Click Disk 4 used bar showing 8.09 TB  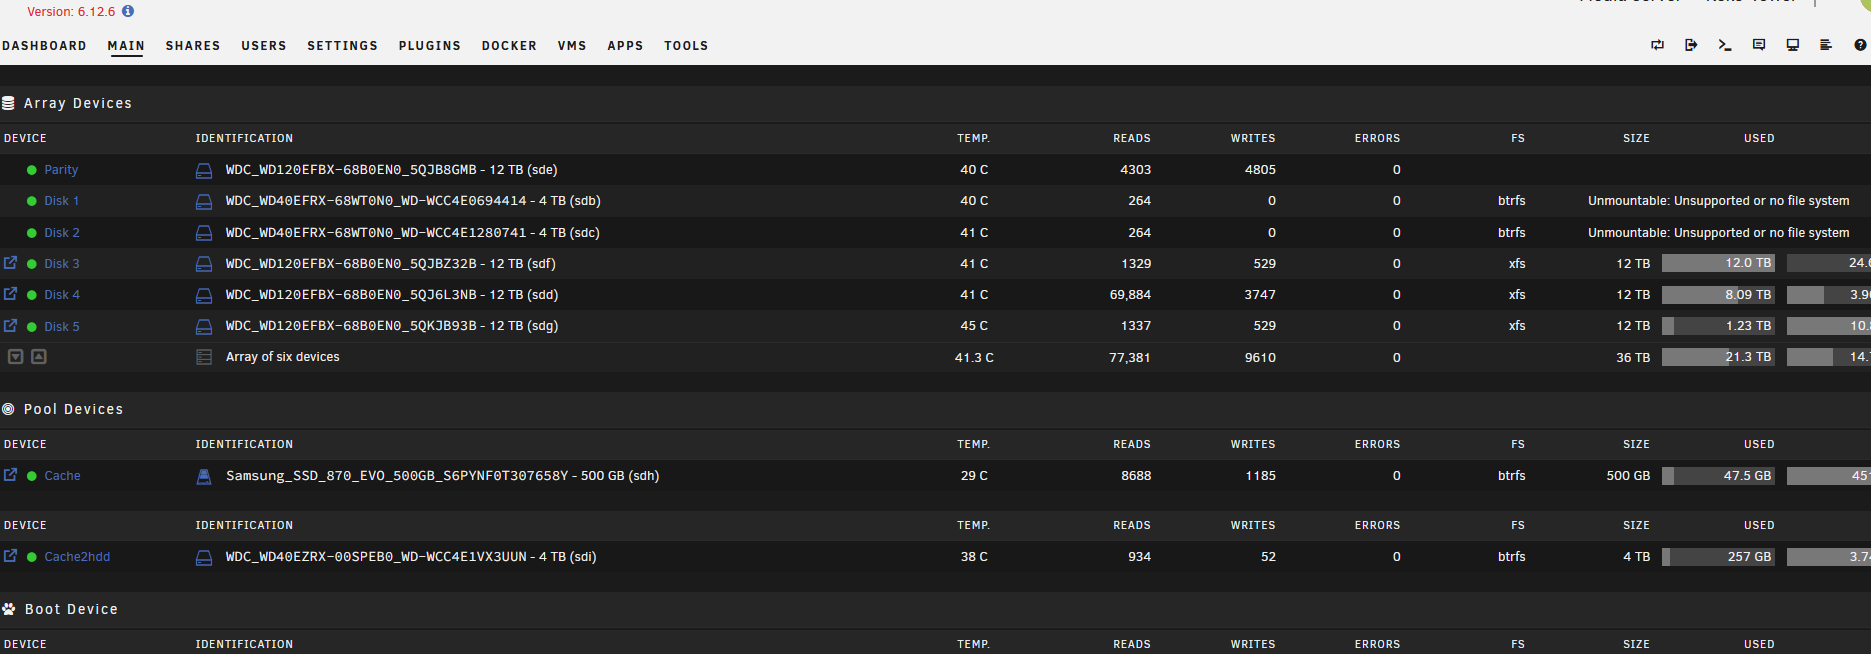(x=1718, y=295)
